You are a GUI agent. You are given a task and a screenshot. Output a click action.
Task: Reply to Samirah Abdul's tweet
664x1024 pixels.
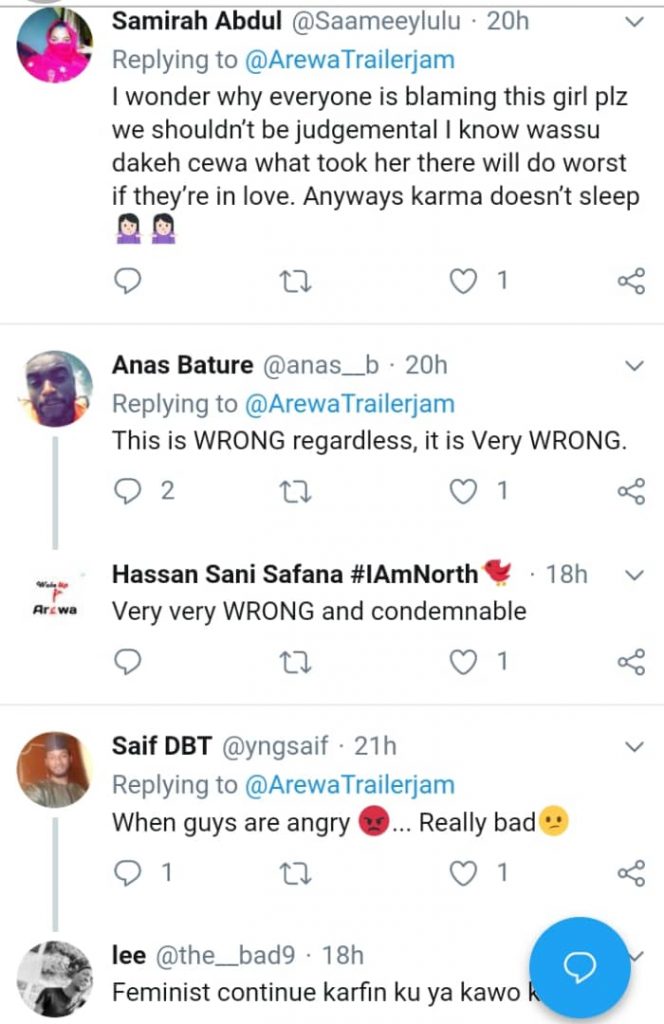coord(127,283)
